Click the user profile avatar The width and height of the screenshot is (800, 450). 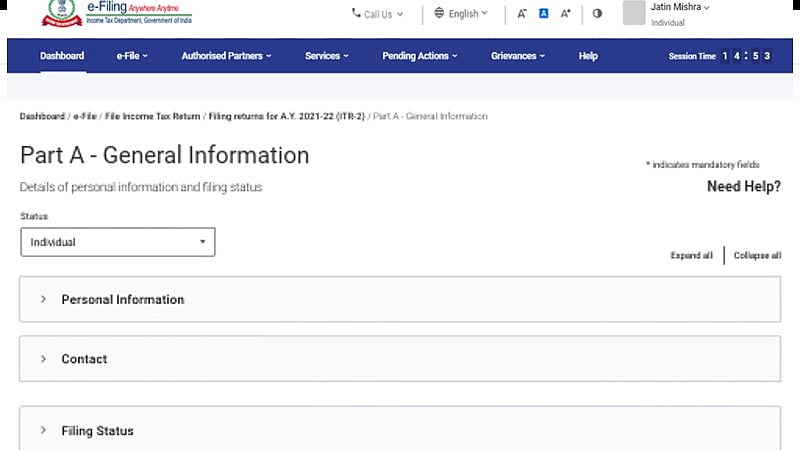634,13
